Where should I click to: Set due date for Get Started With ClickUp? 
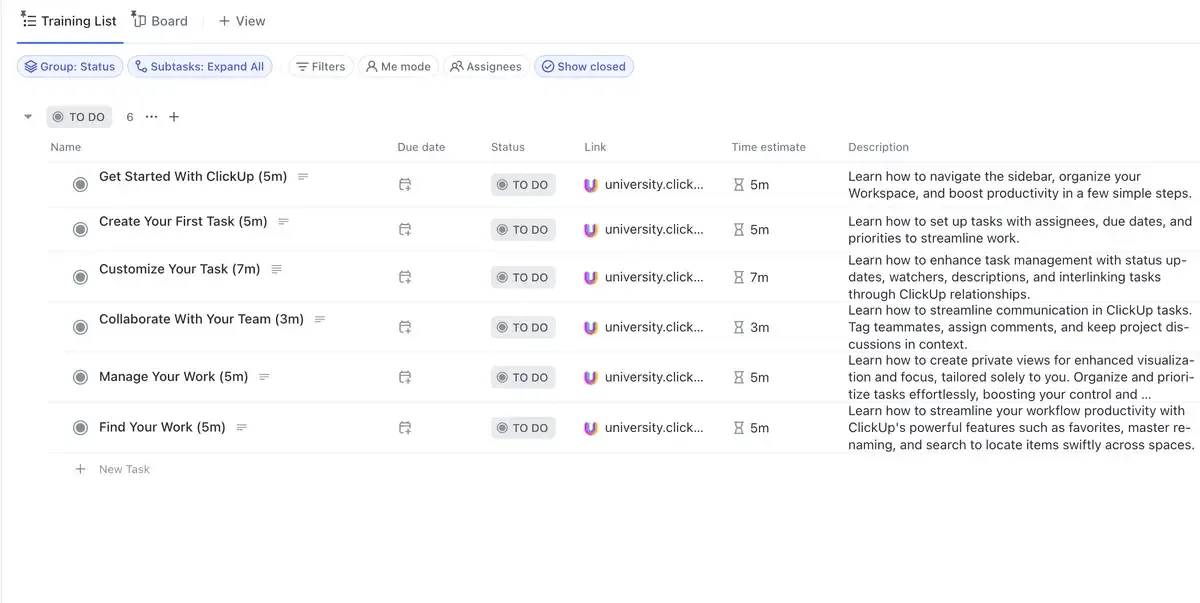405,185
